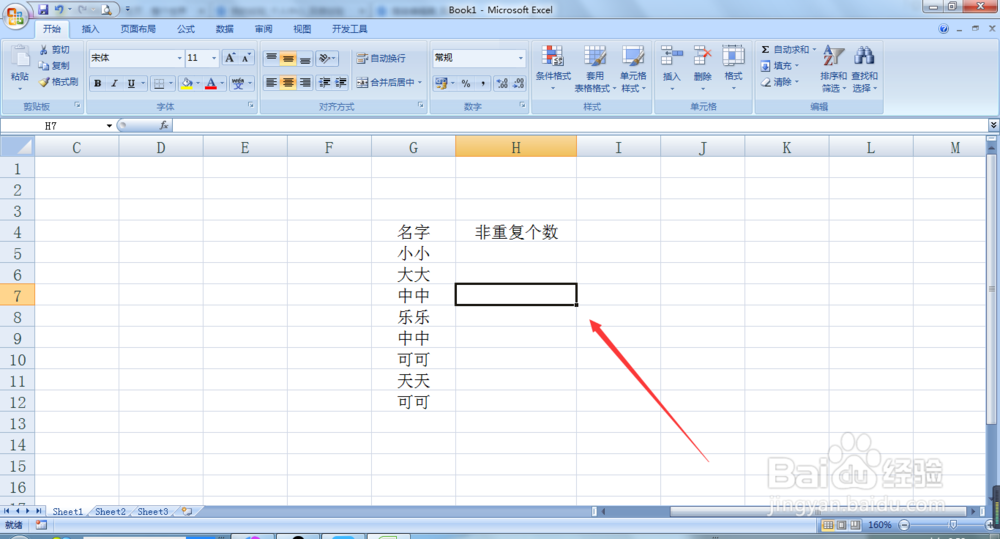Align text left
The image size is (1000, 539).
pyautogui.click(x=272, y=82)
